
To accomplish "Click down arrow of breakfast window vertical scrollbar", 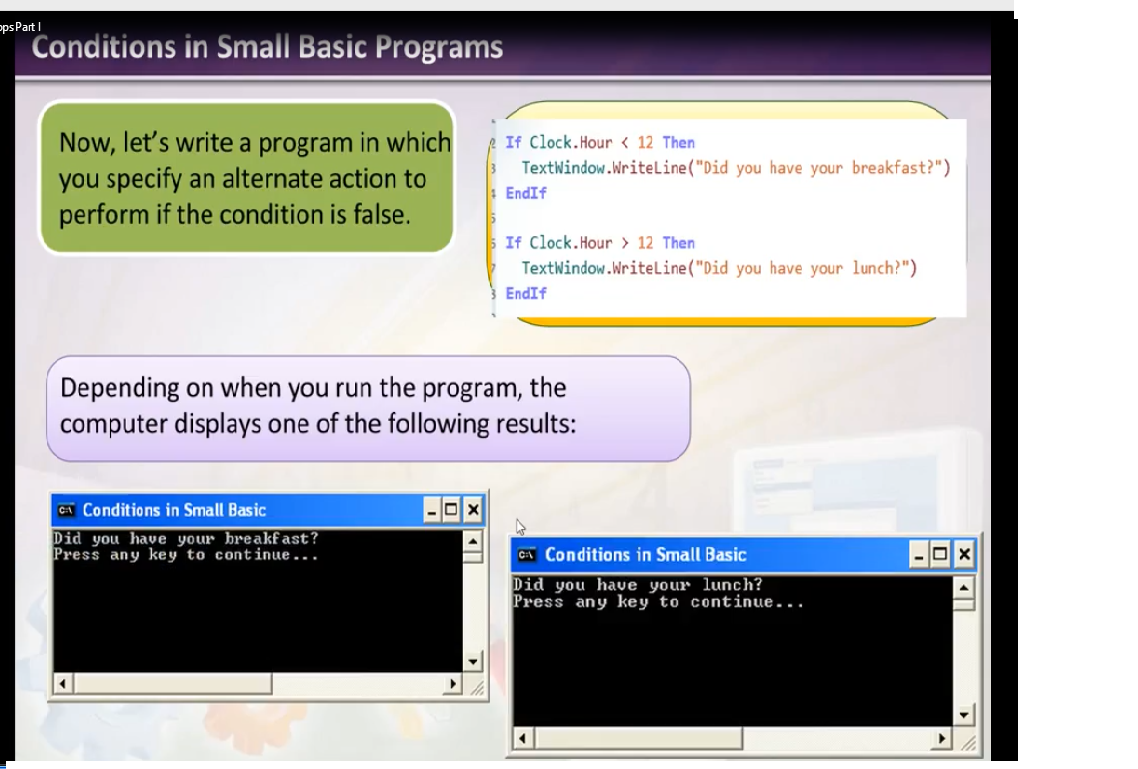I will click(x=472, y=662).
